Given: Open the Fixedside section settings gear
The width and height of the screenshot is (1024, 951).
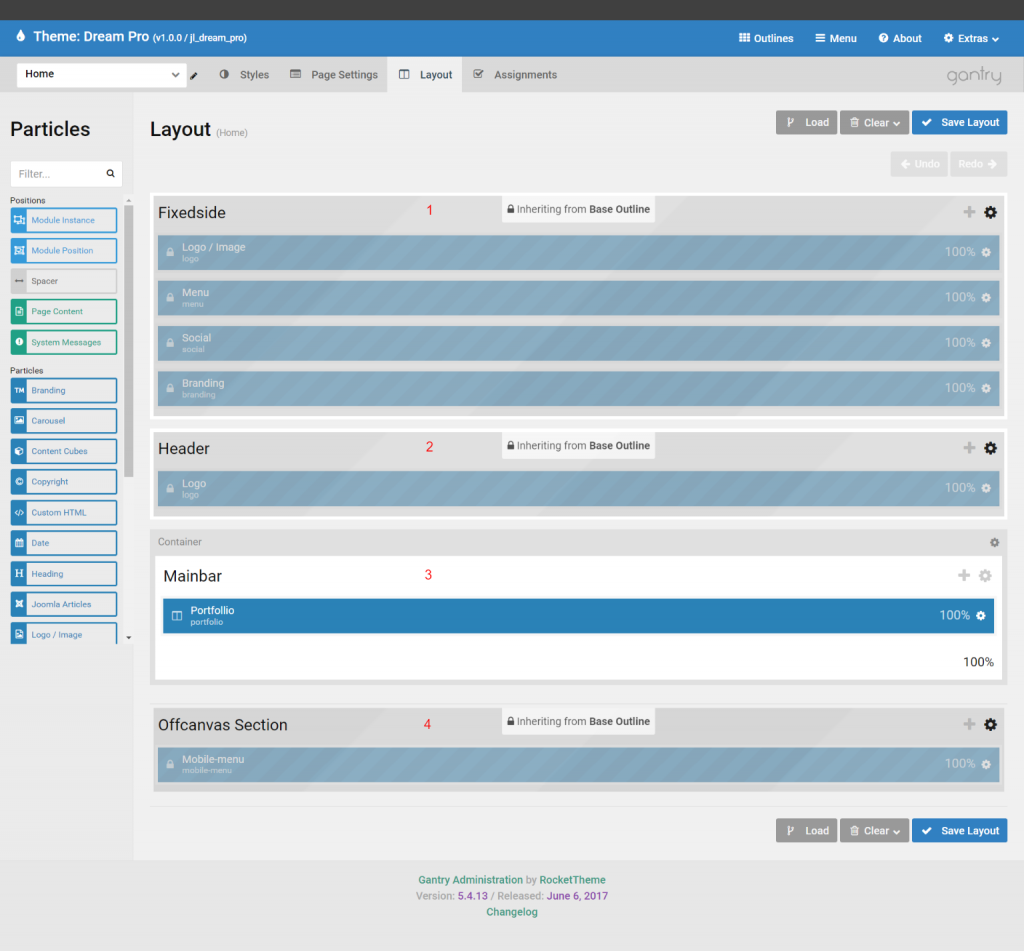Looking at the screenshot, I should (990, 212).
